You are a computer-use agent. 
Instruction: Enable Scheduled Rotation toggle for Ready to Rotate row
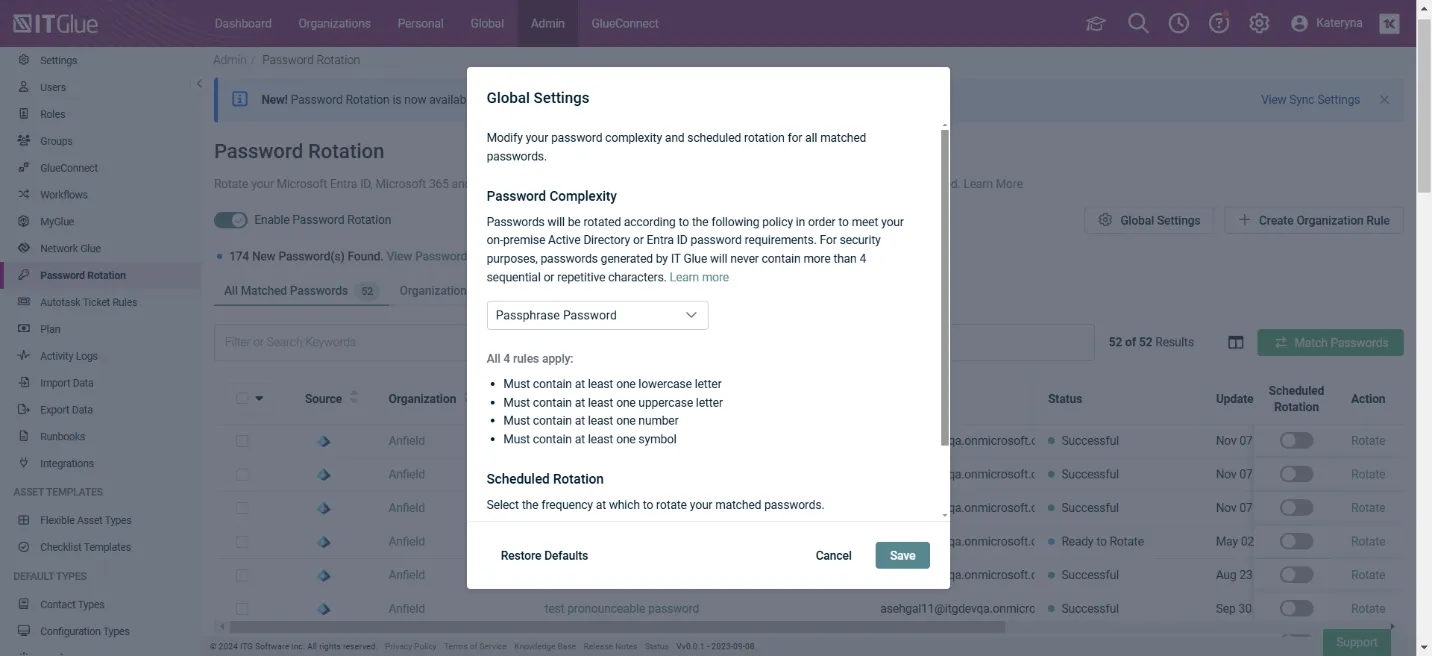(x=1296, y=541)
